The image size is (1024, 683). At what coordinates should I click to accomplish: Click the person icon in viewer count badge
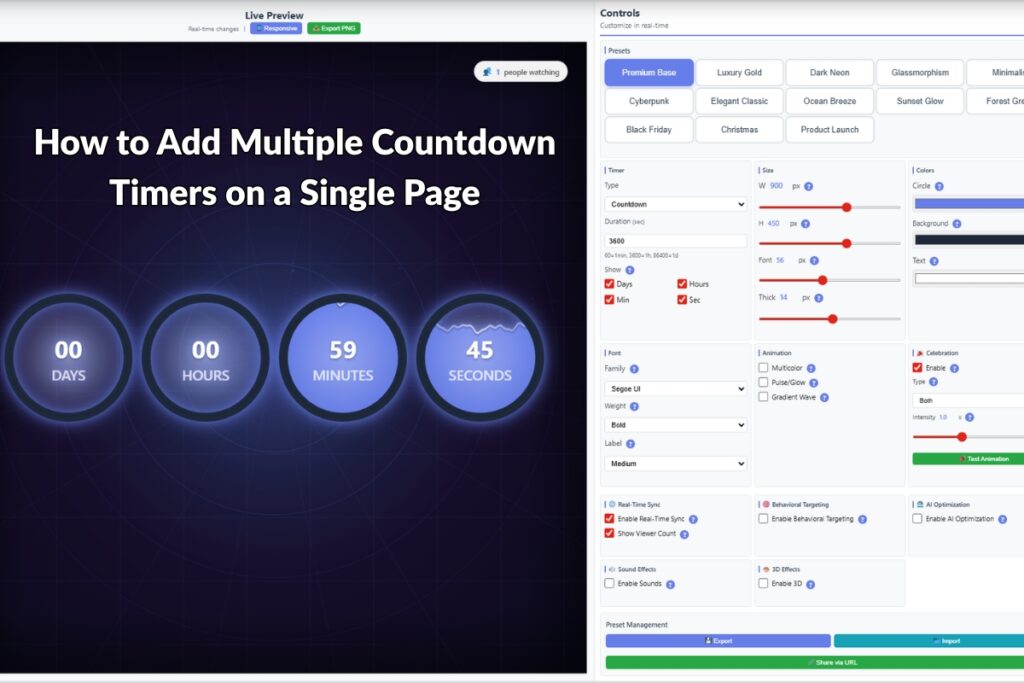pyautogui.click(x=487, y=71)
